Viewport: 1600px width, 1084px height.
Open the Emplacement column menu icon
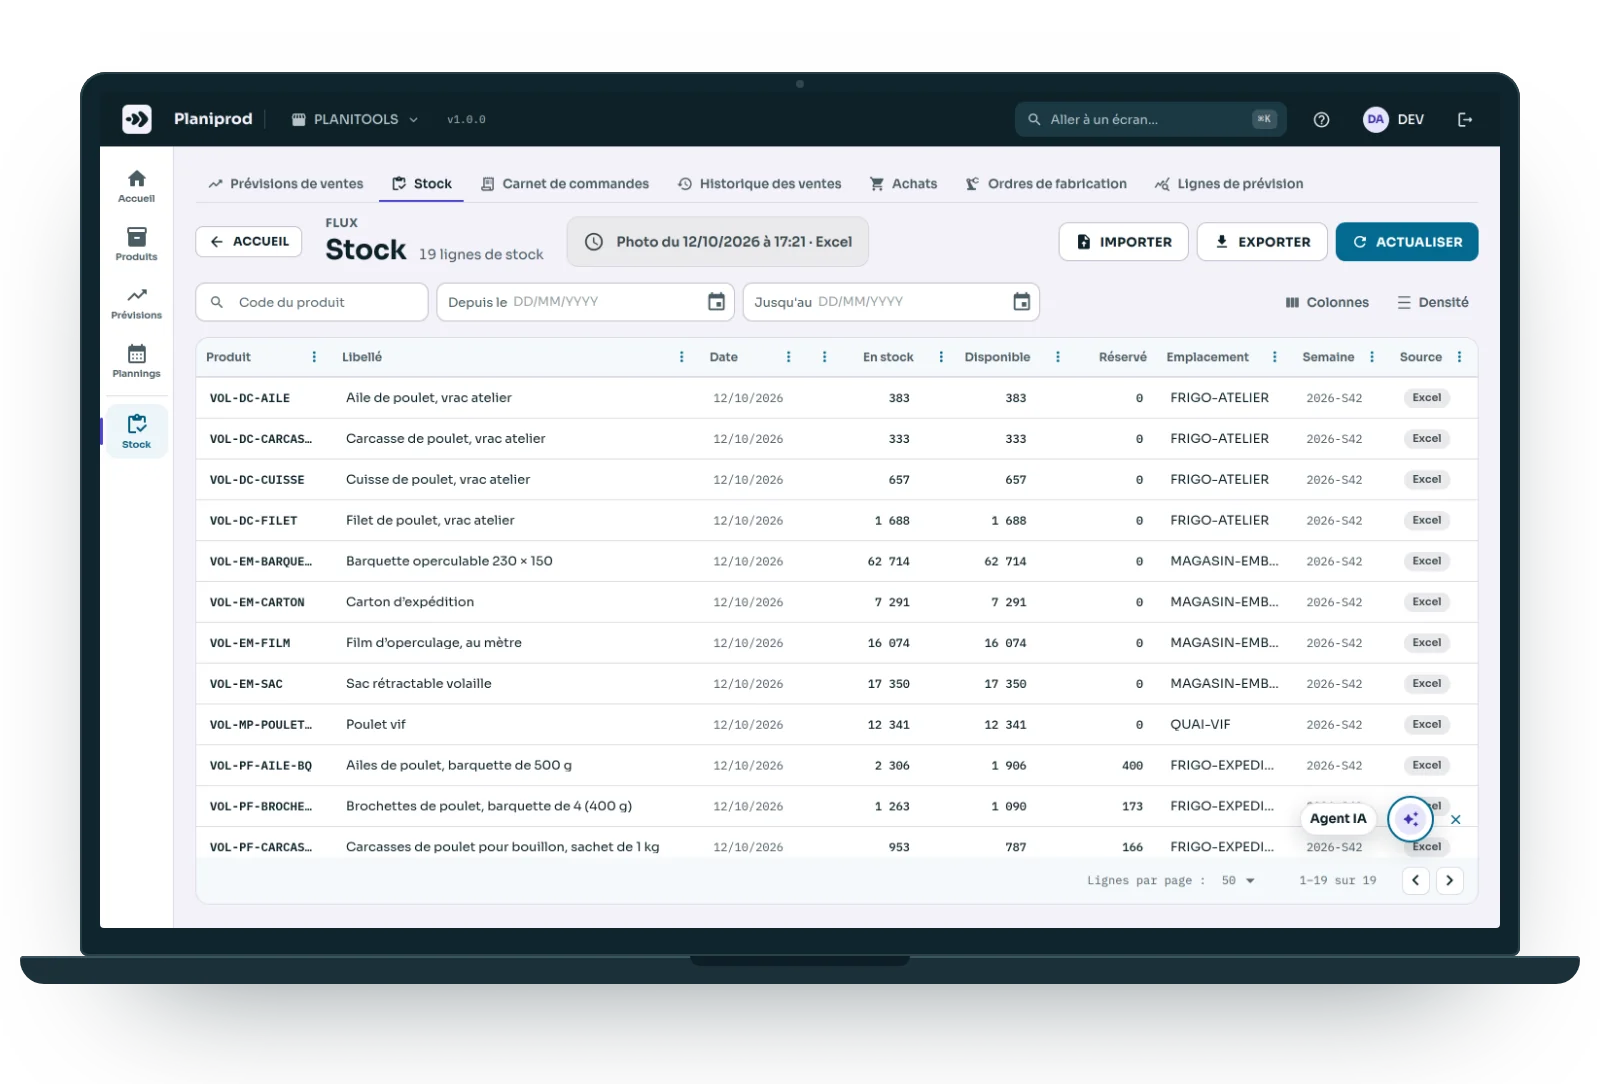pyautogui.click(x=1274, y=357)
